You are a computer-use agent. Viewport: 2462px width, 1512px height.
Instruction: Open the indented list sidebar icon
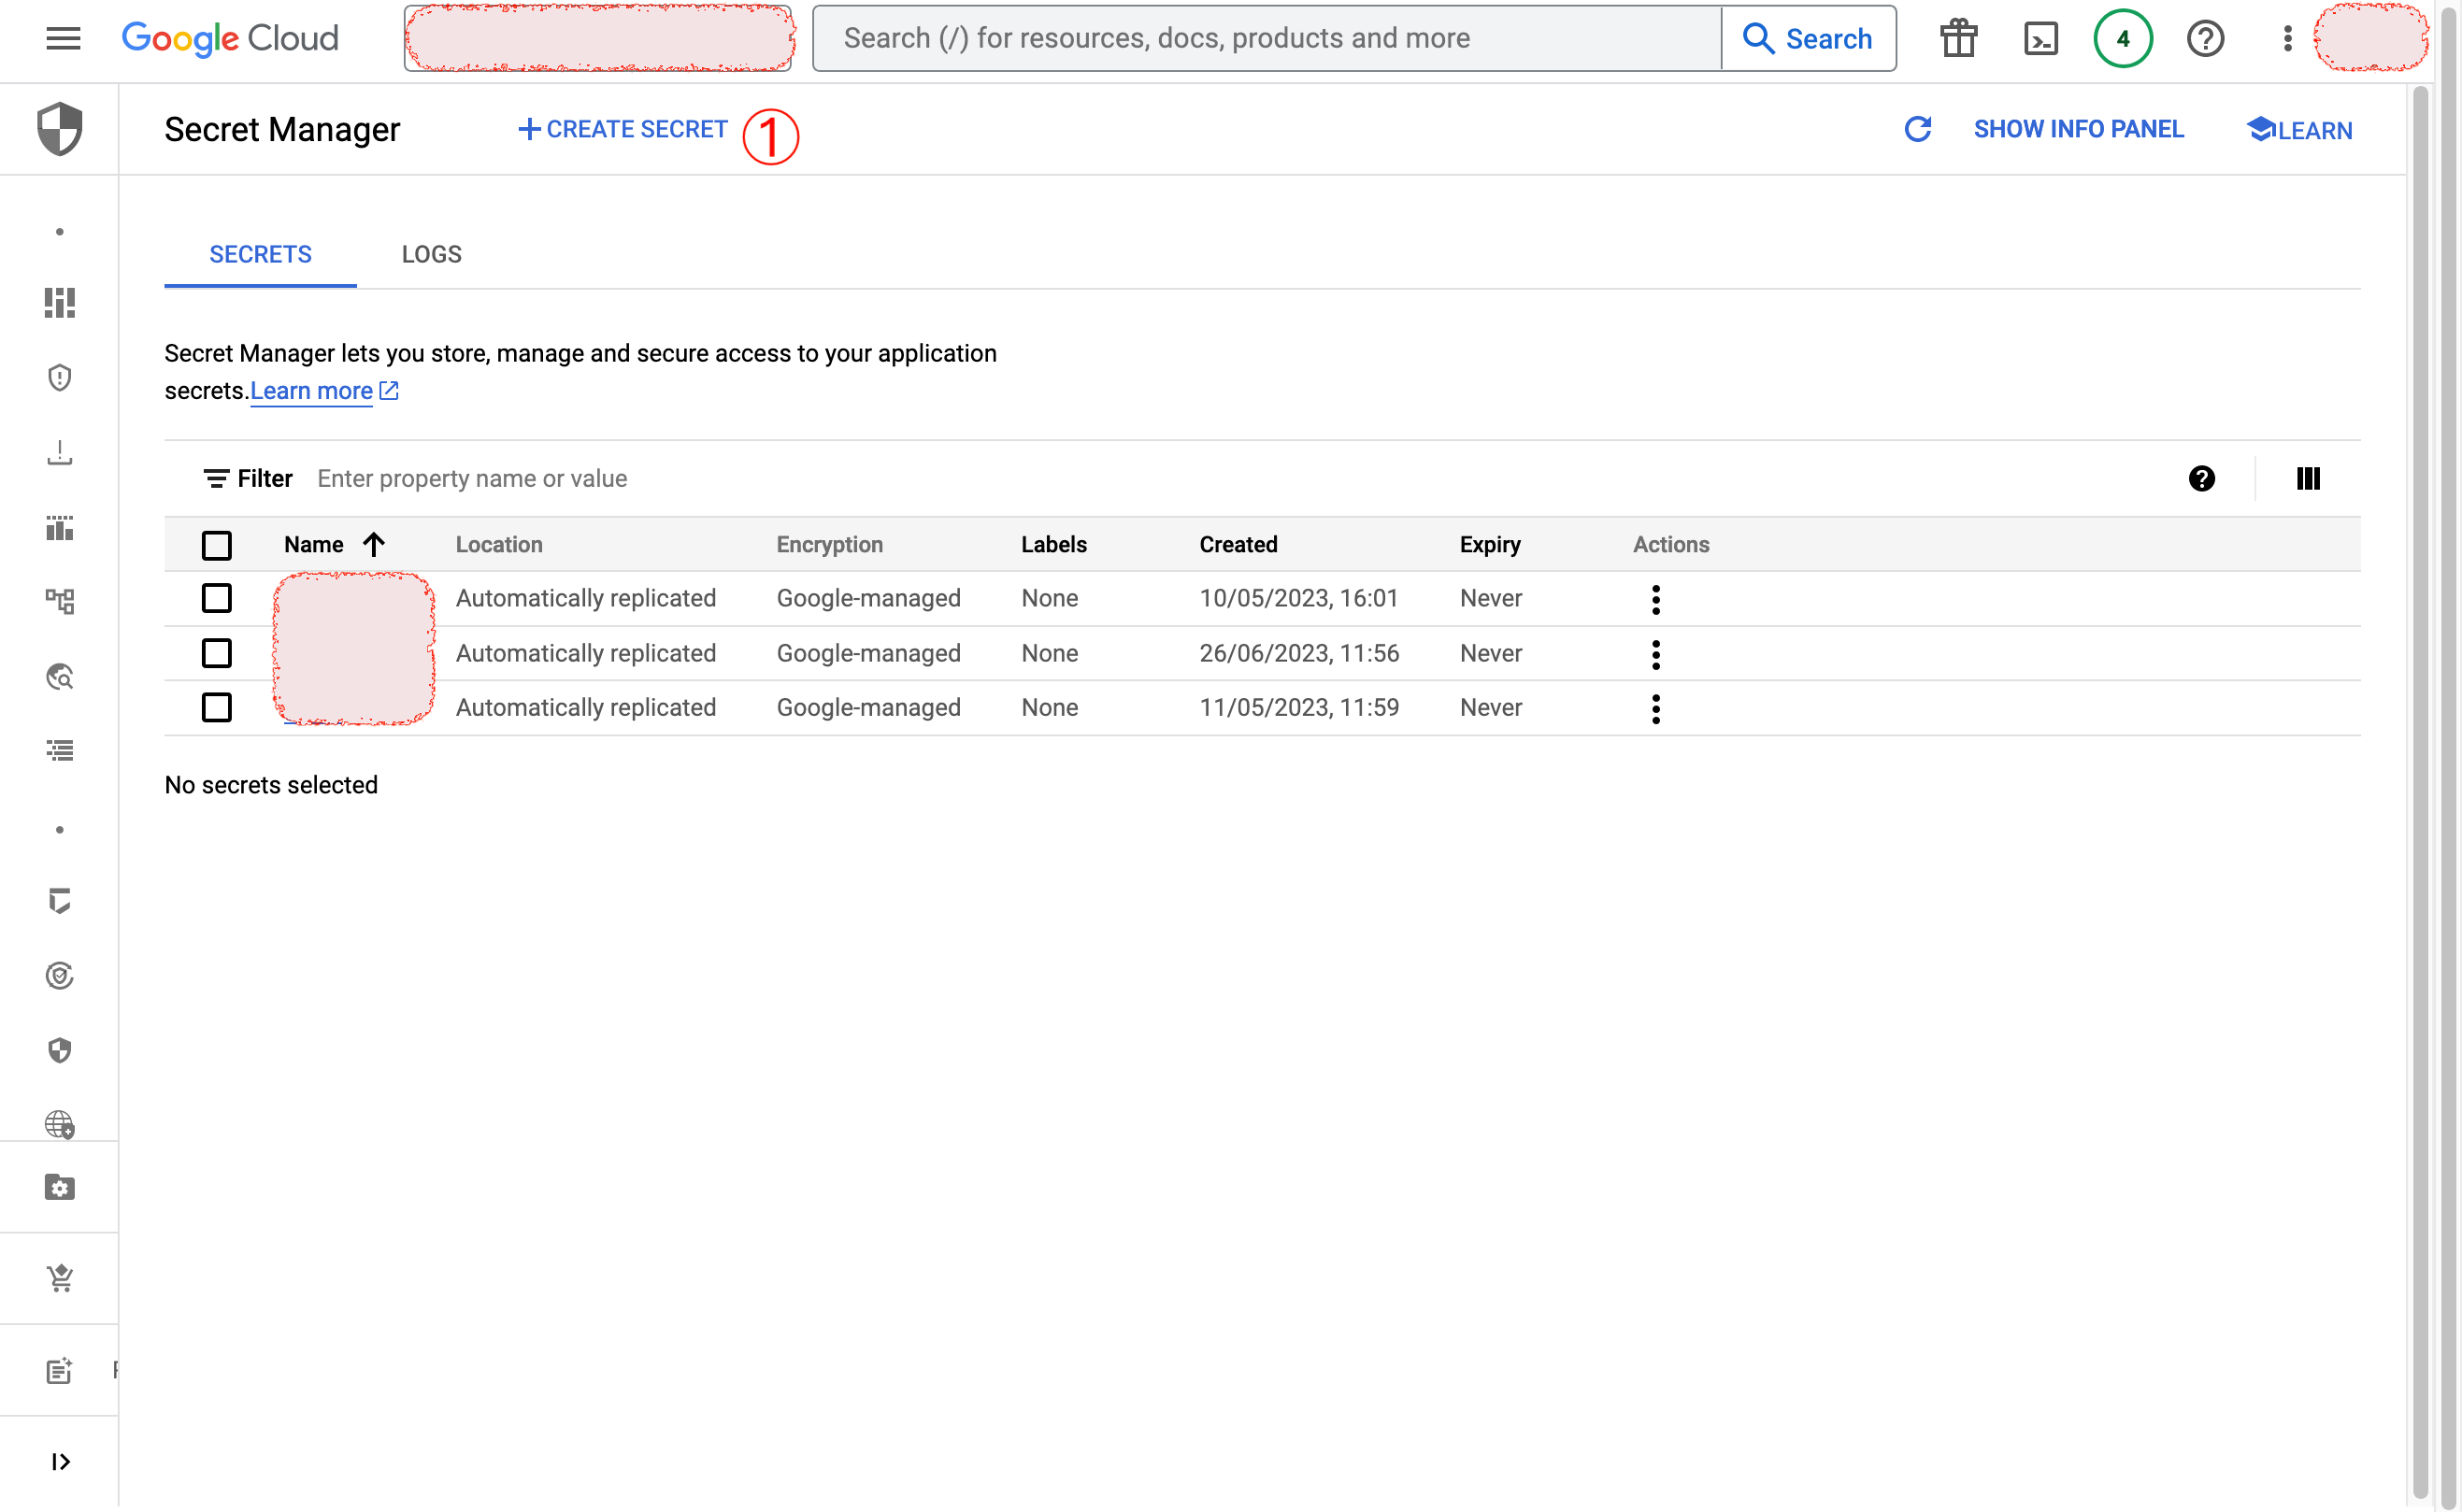tap(60, 751)
